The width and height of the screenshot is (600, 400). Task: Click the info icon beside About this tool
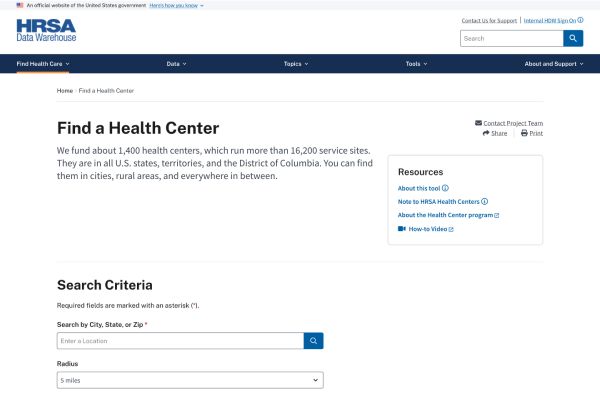tap(445, 188)
